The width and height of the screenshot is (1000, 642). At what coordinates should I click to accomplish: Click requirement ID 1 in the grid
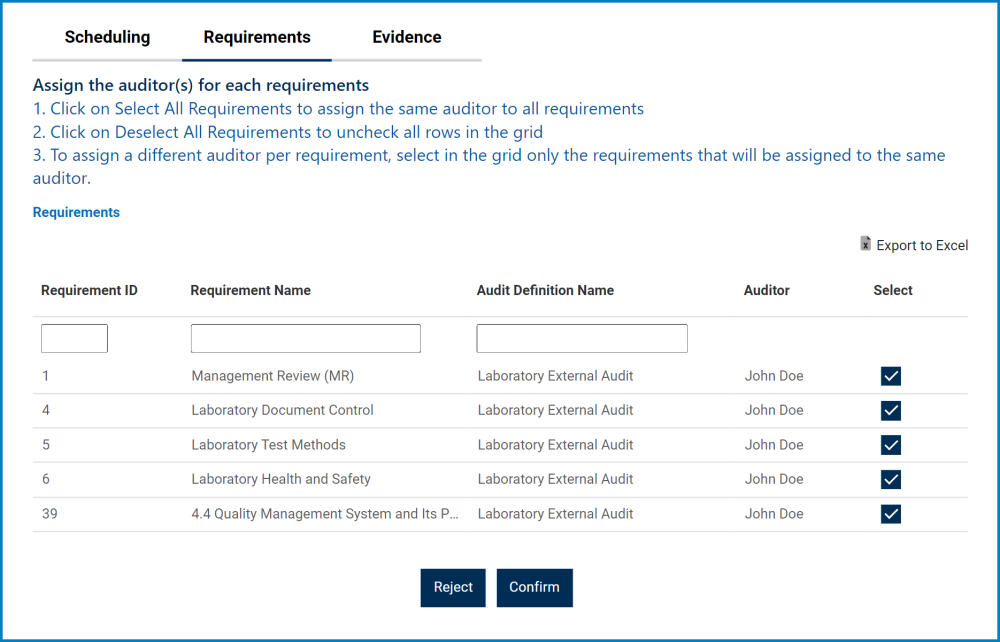click(x=45, y=376)
